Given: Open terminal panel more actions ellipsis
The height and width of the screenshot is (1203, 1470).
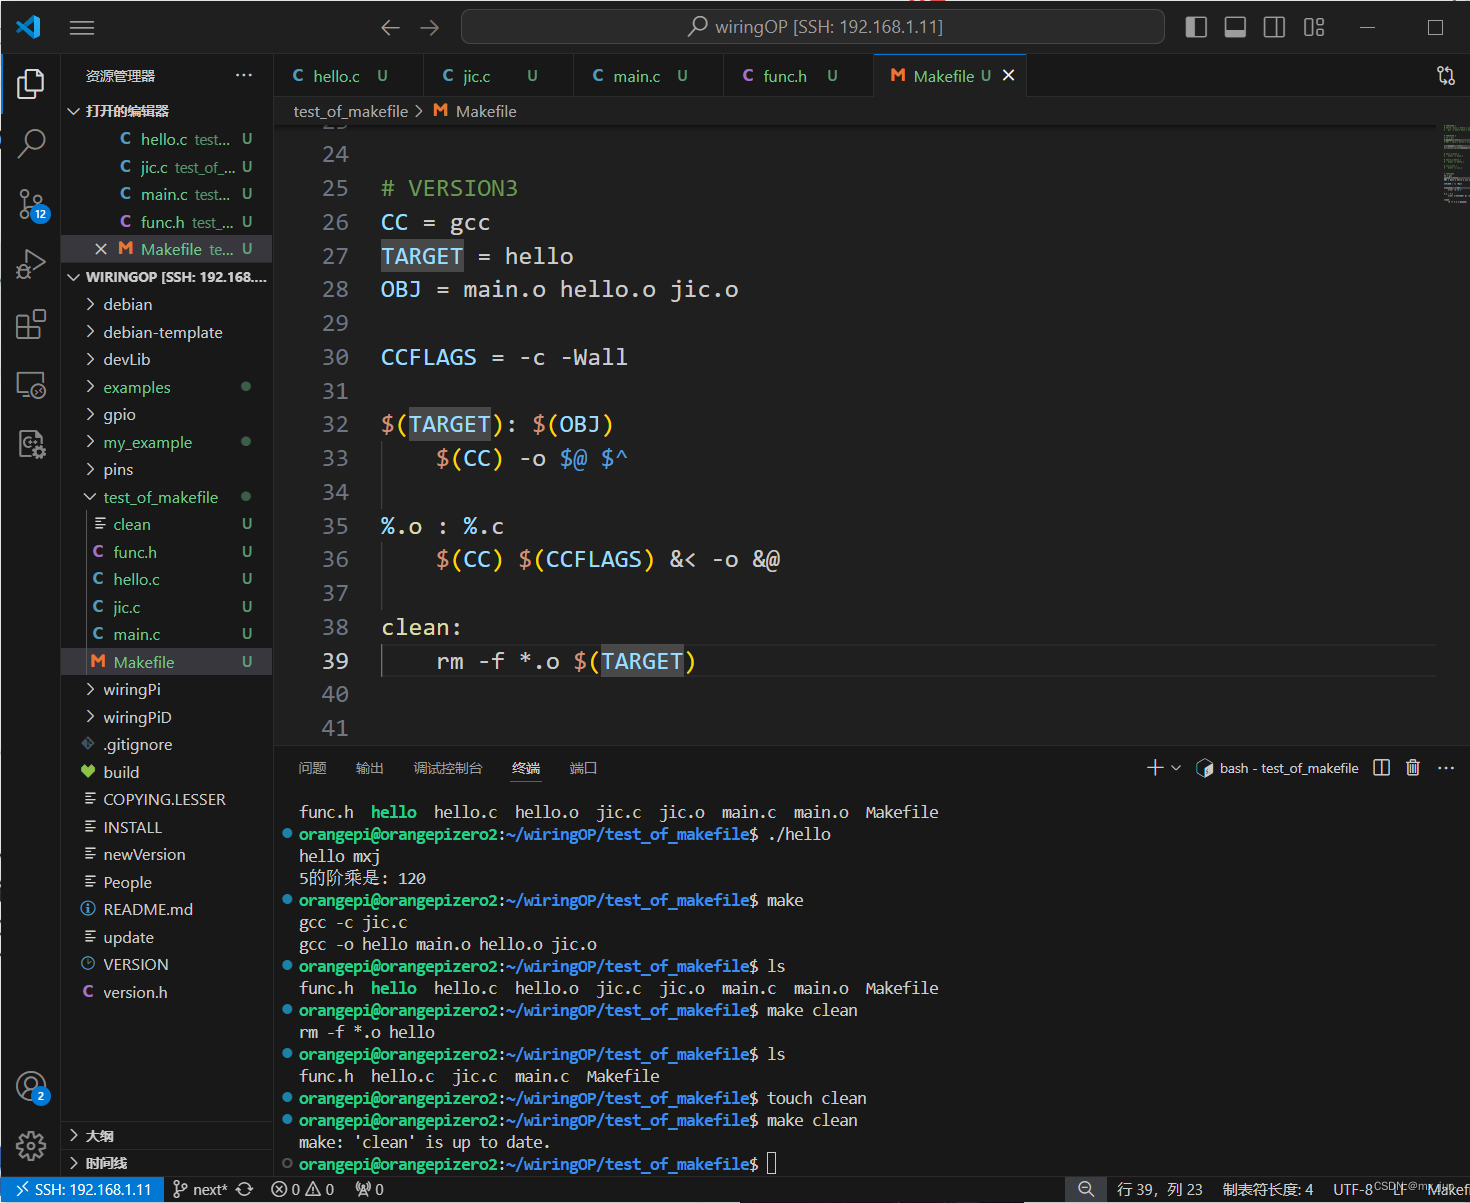Looking at the screenshot, I should [1445, 767].
